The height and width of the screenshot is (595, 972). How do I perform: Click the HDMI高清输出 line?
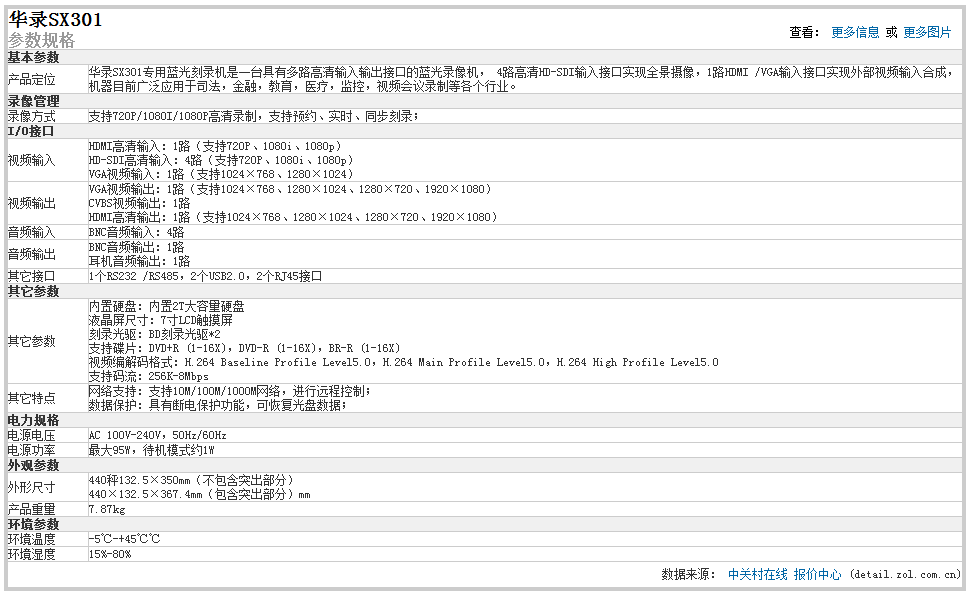(x=293, y=217)
